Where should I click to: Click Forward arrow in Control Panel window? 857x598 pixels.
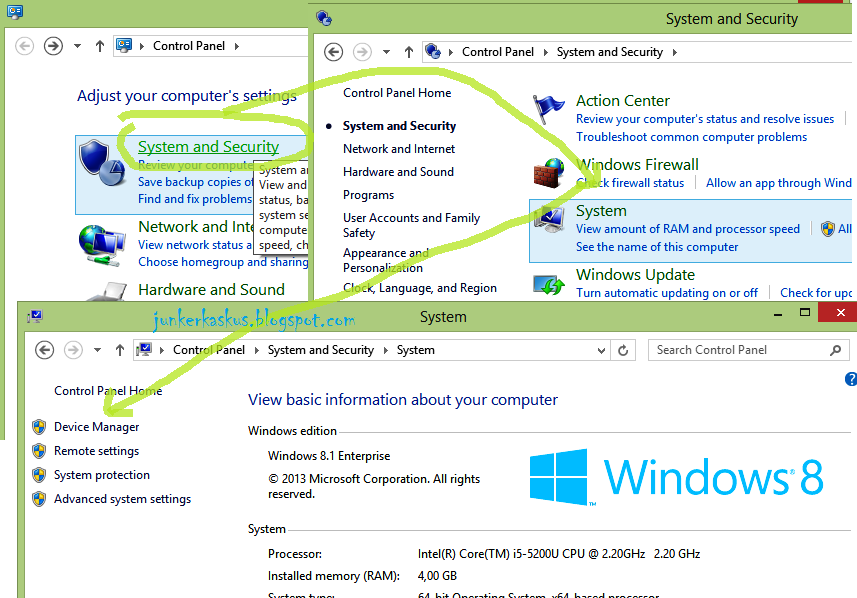click(53, 46)
